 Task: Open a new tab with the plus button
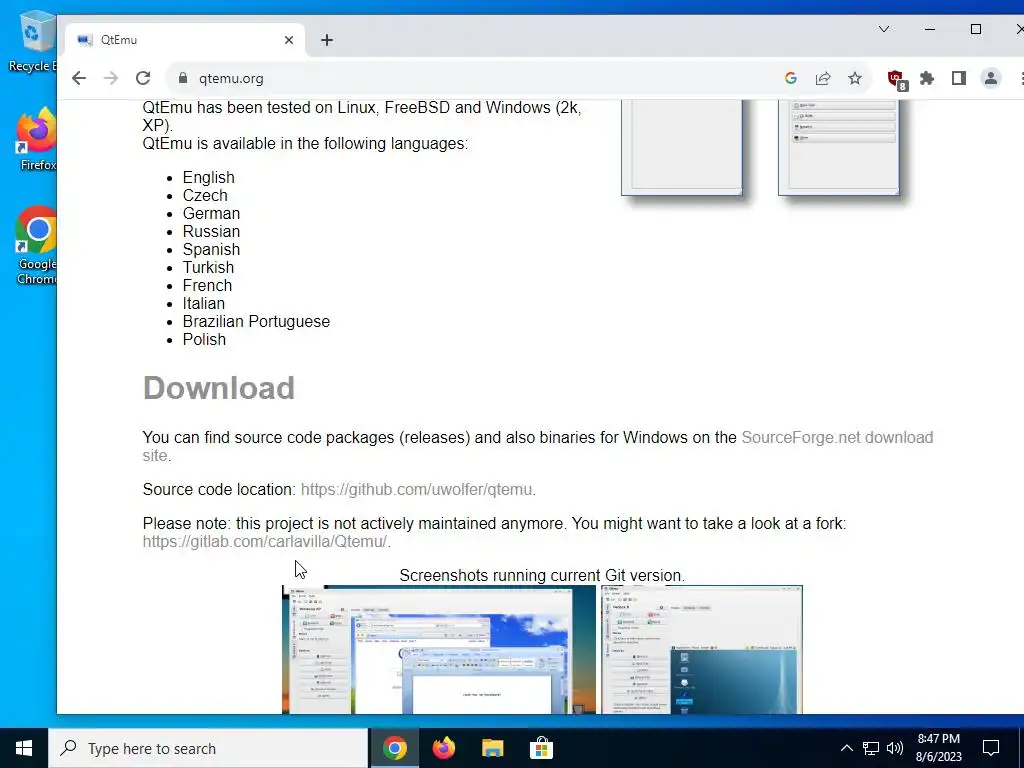(327, 40)
